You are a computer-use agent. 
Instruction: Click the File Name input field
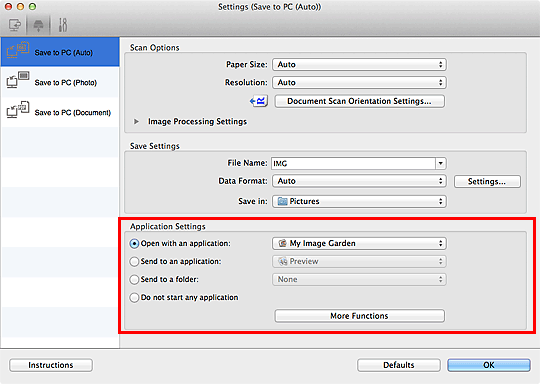coord(353,163)
